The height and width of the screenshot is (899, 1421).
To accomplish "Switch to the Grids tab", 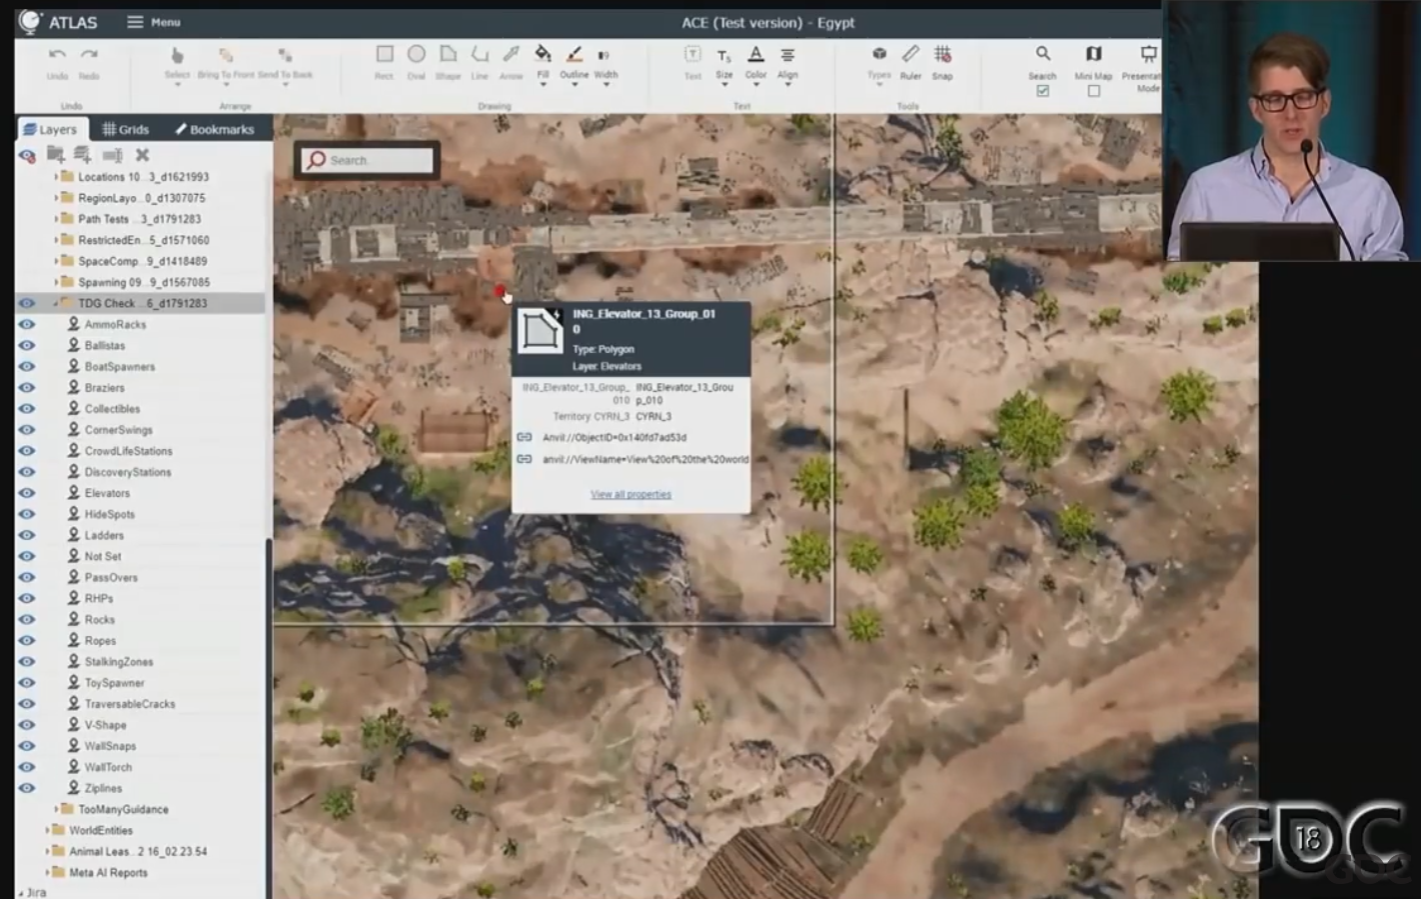I will pos(125,129).
